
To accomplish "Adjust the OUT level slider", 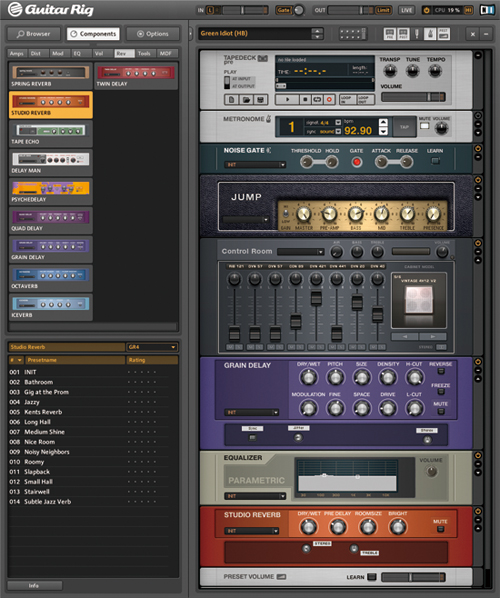I will pos(350,10).
